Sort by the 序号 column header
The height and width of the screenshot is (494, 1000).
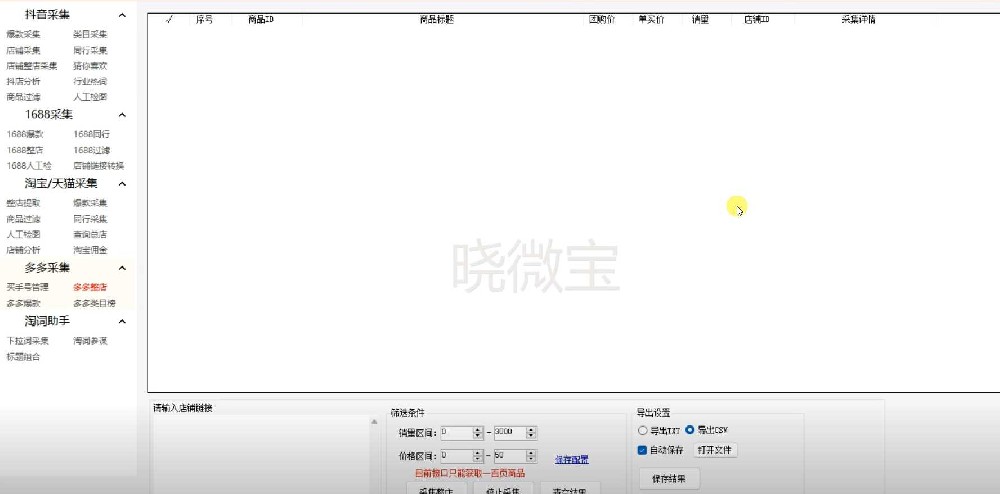tap(205, 20)
